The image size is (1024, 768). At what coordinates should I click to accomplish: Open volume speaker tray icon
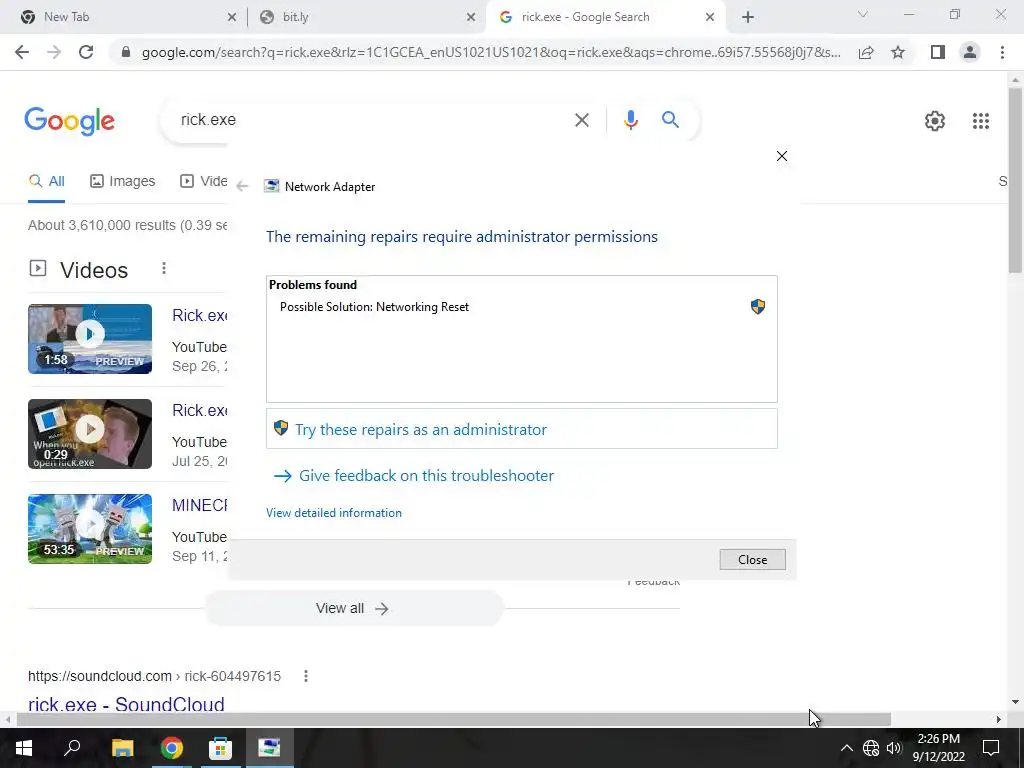click(x=893, y=748)
